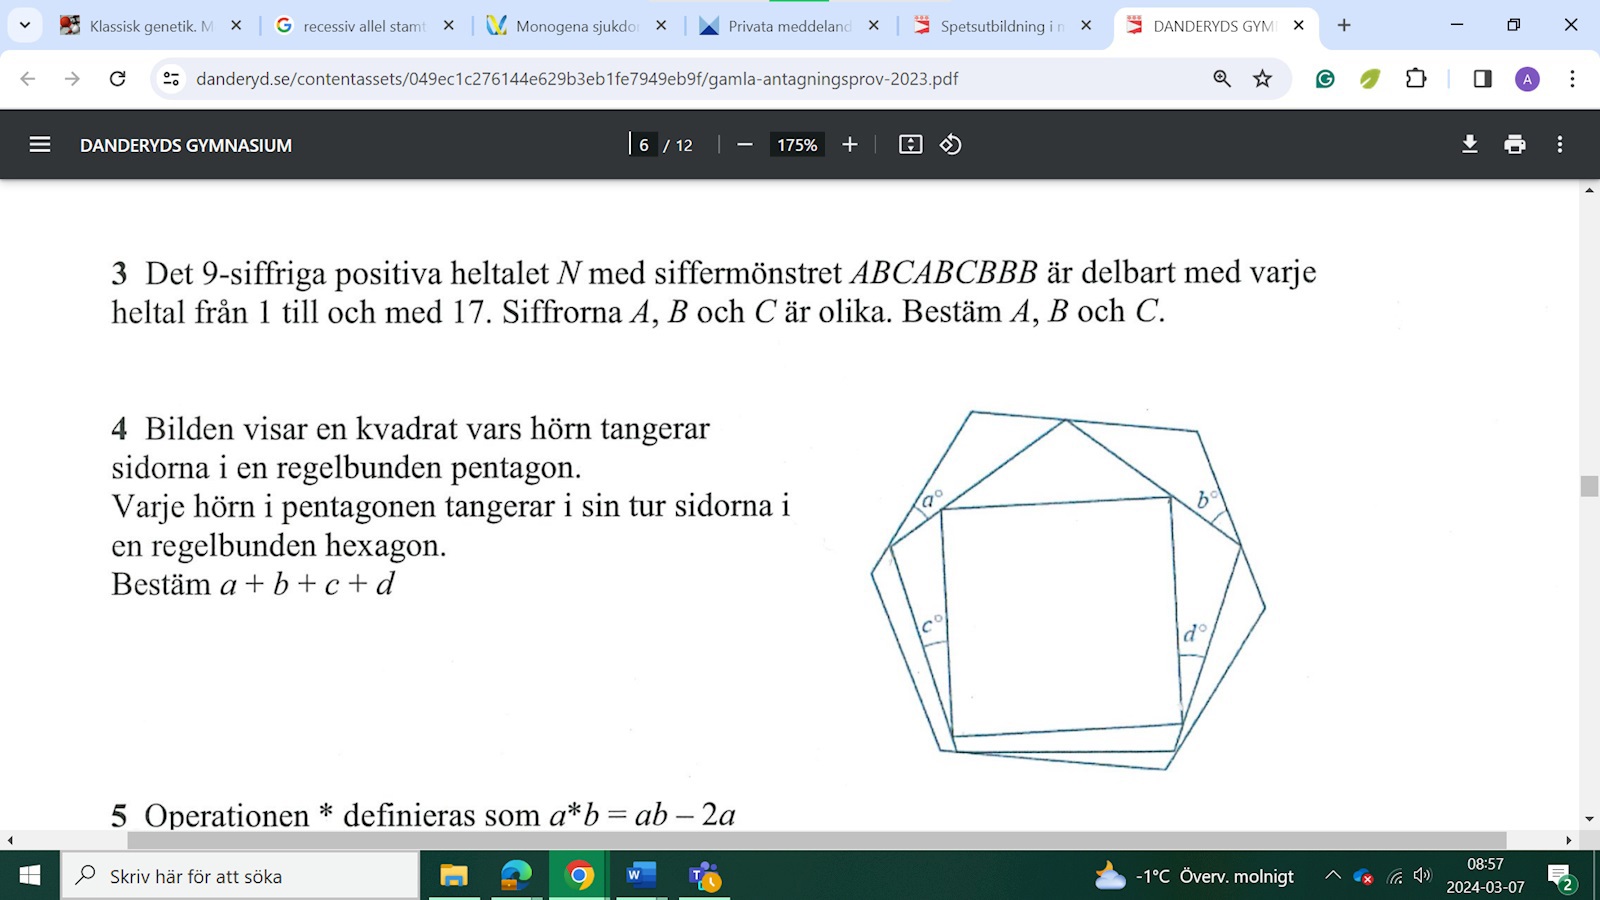
Task: Reload the current page
Action: coord(117,79)
